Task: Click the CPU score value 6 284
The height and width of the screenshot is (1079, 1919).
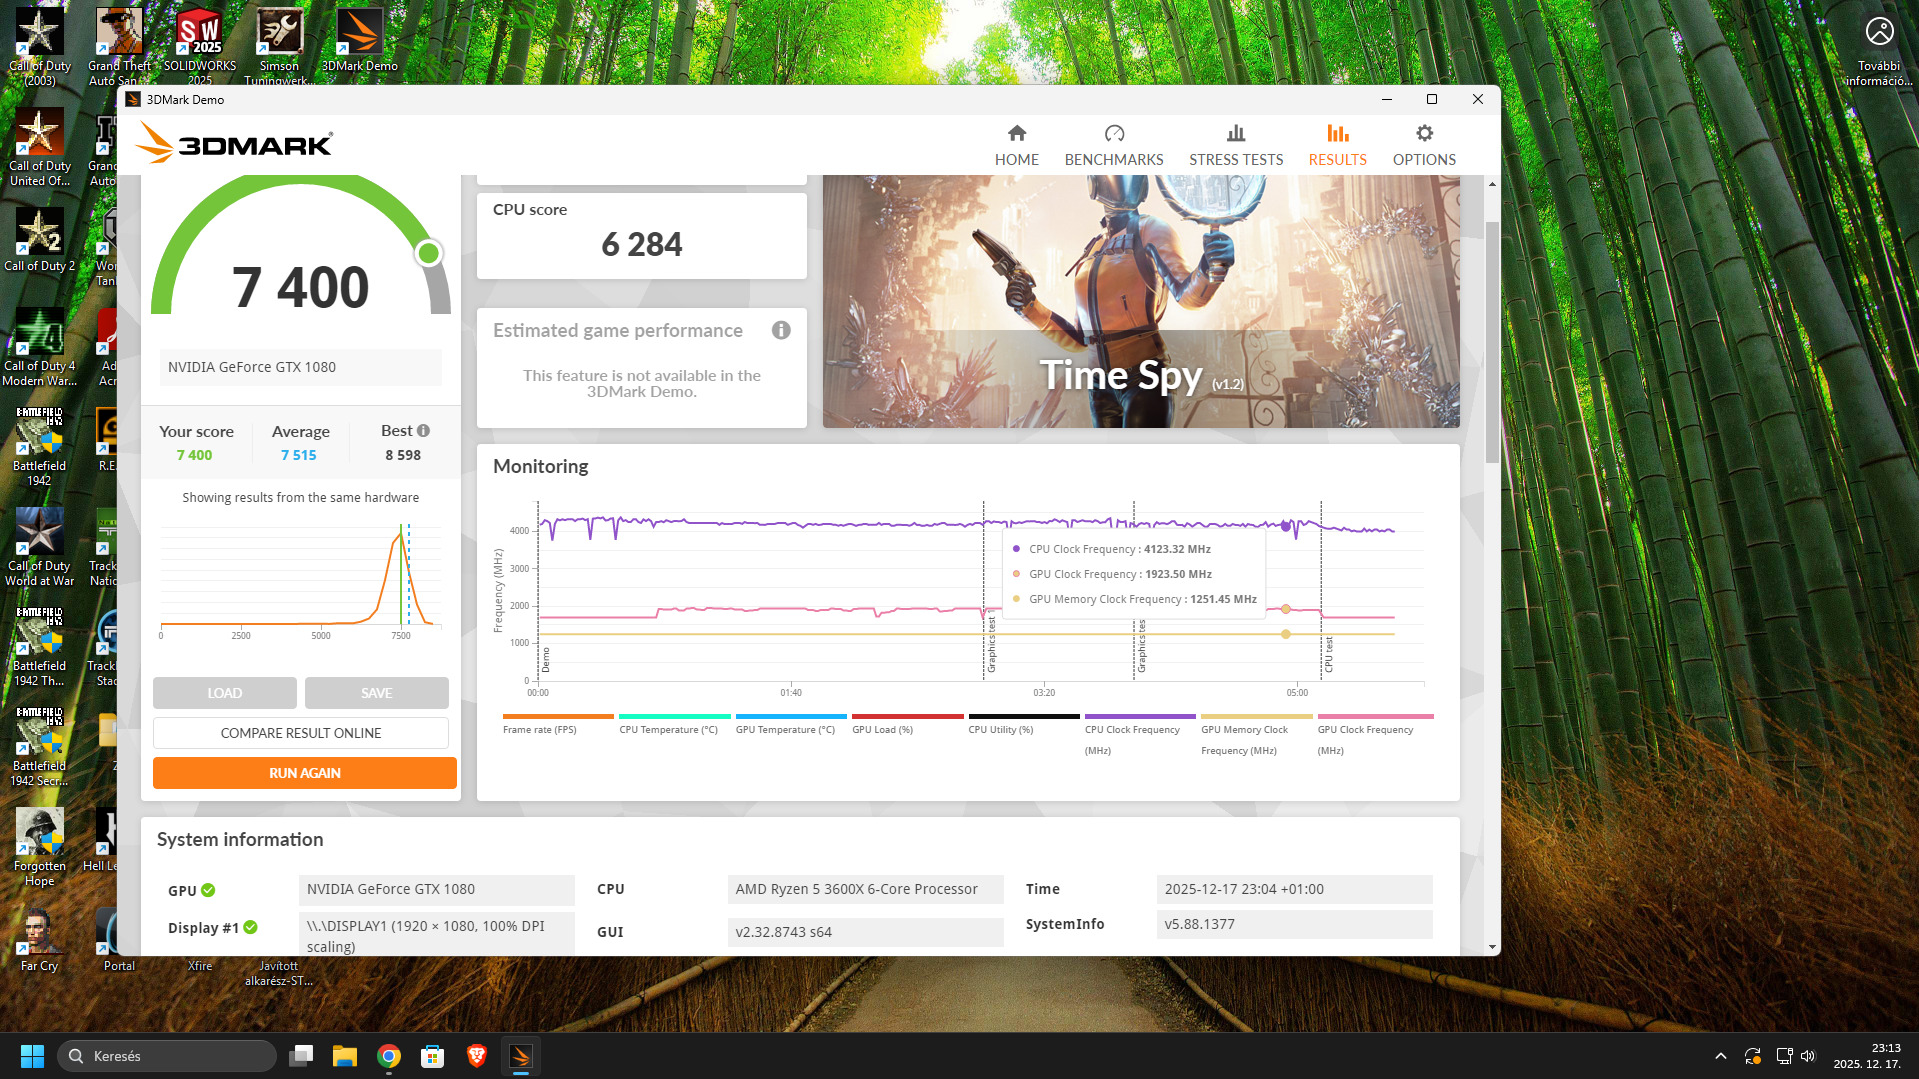Action: 642,245
